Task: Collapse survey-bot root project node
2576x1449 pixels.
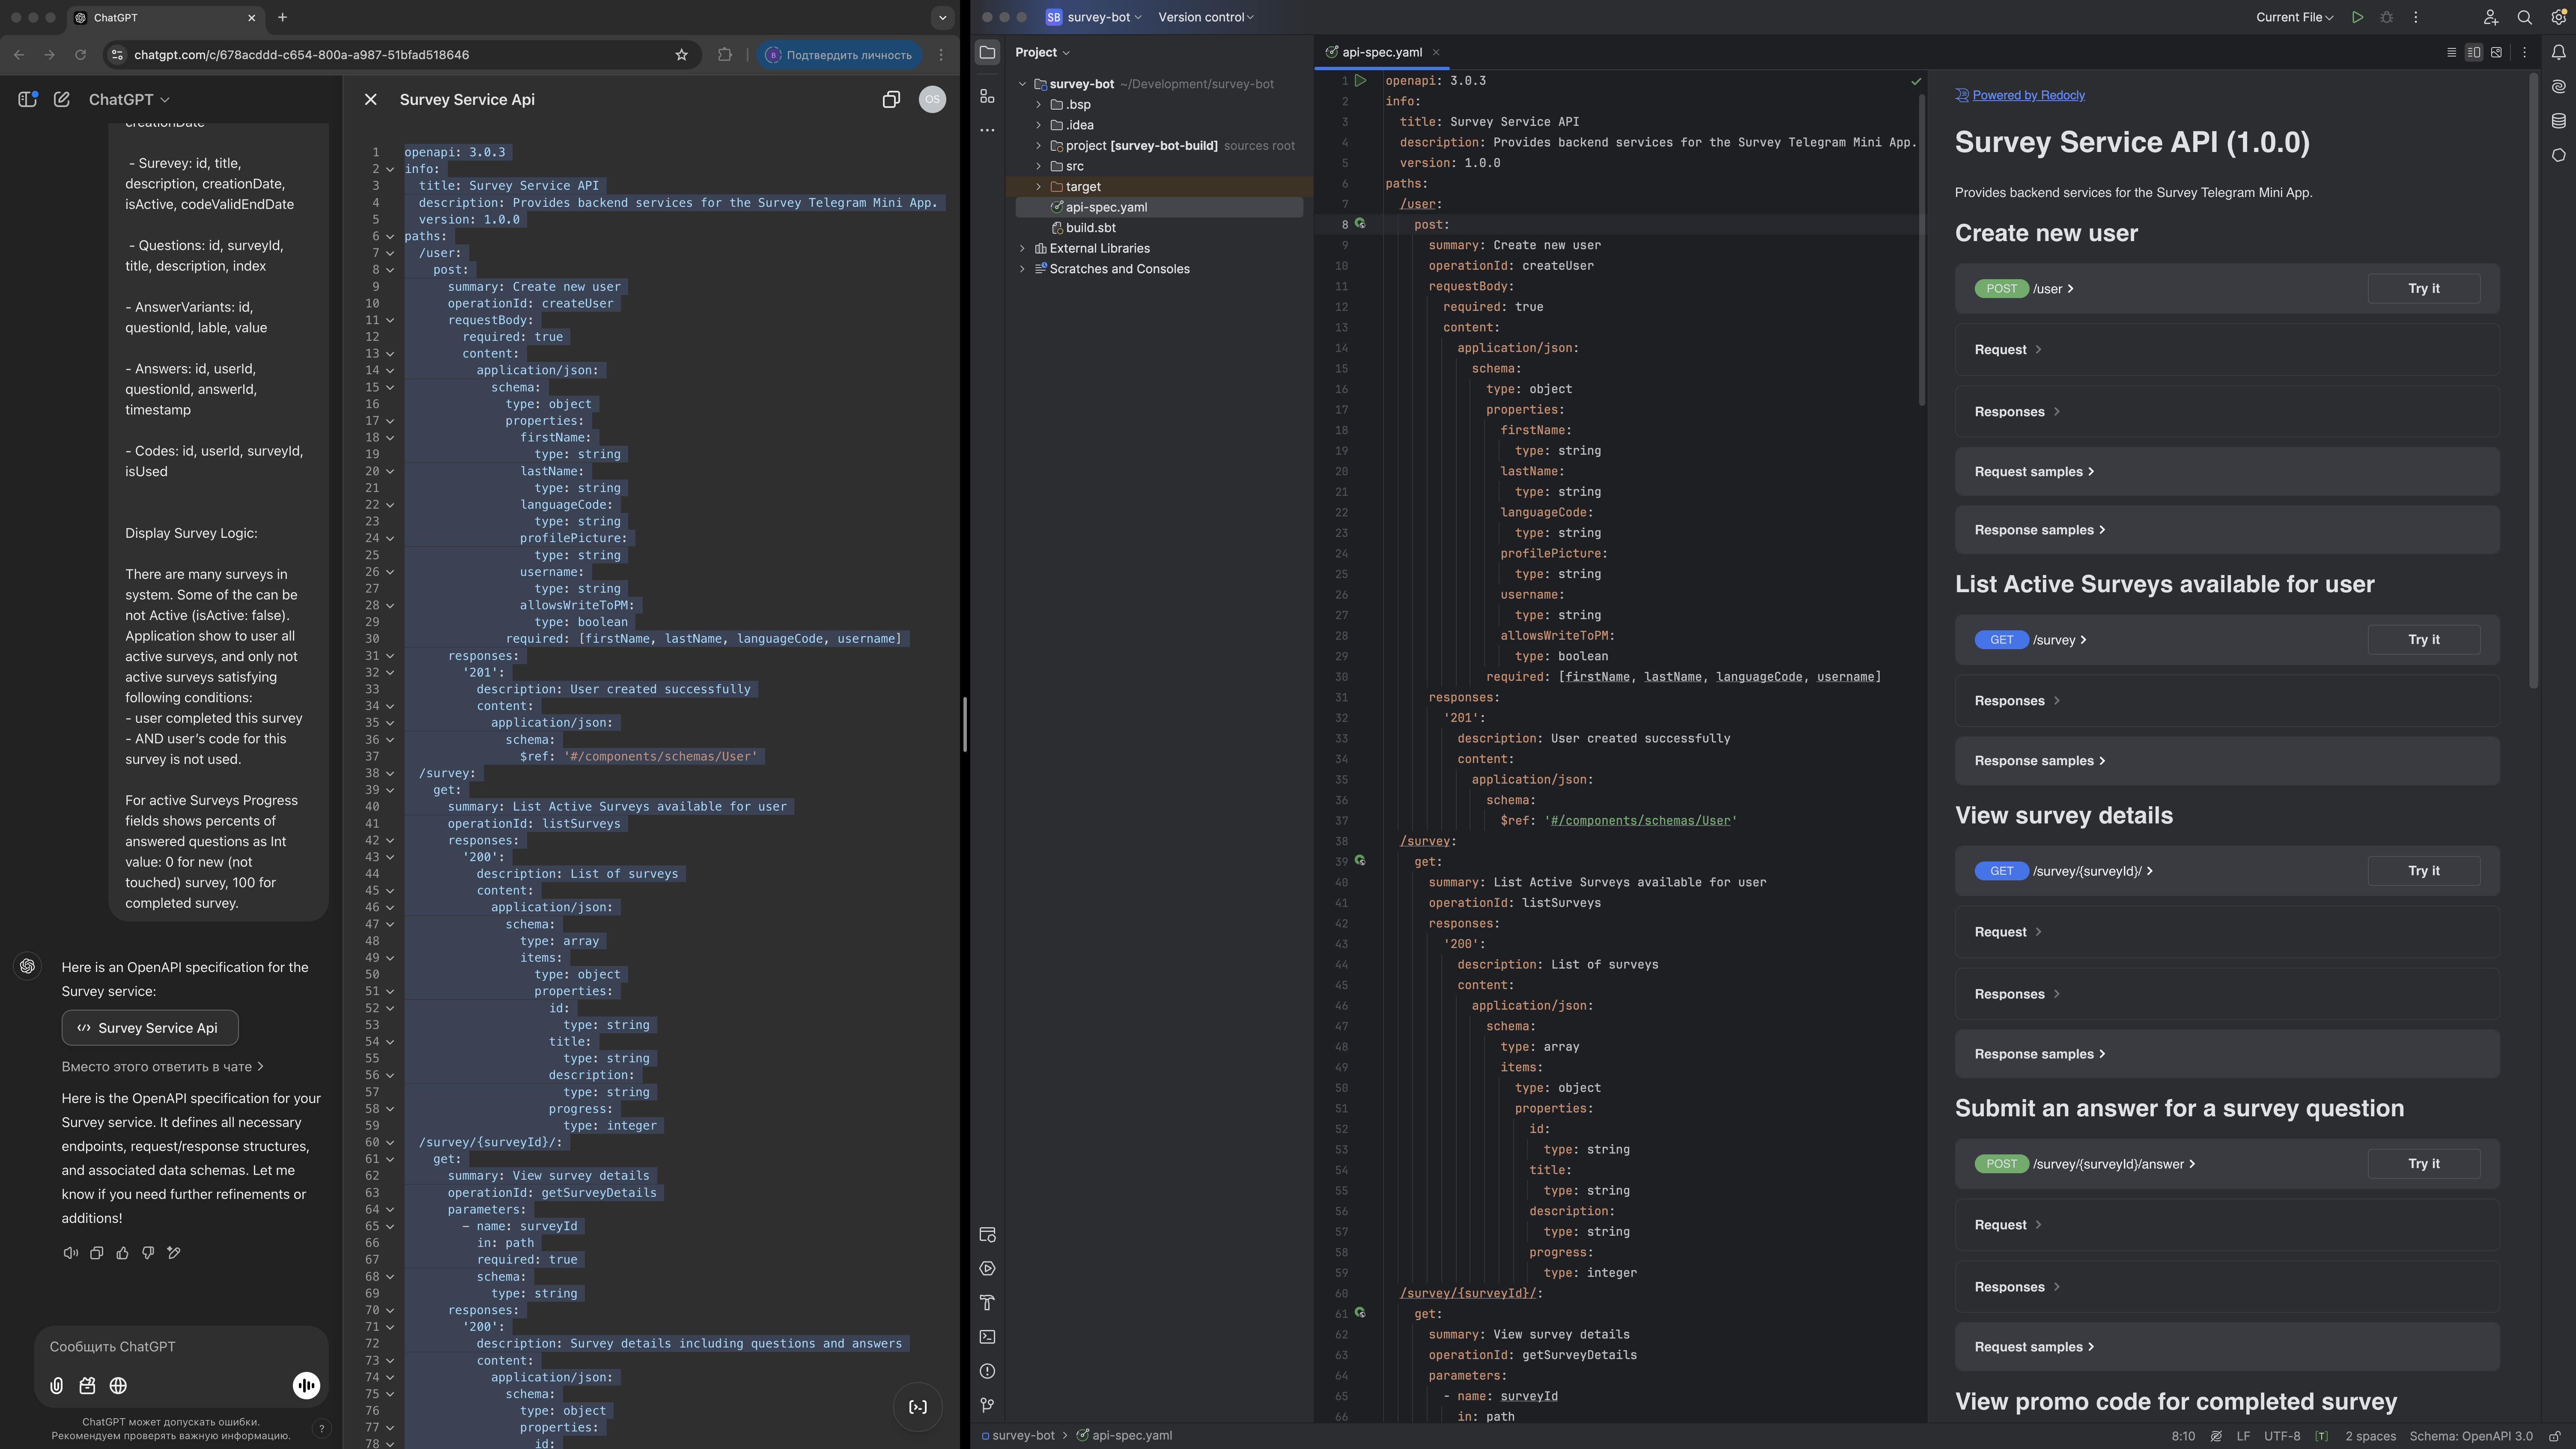Action: (1022, 84)
